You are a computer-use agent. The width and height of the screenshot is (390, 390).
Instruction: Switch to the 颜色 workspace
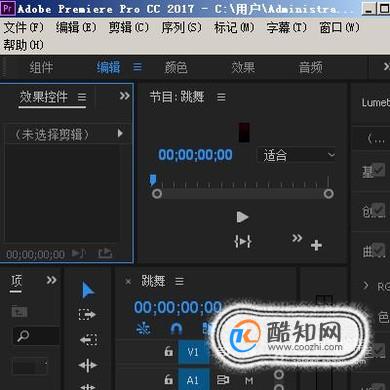[176, 67]
